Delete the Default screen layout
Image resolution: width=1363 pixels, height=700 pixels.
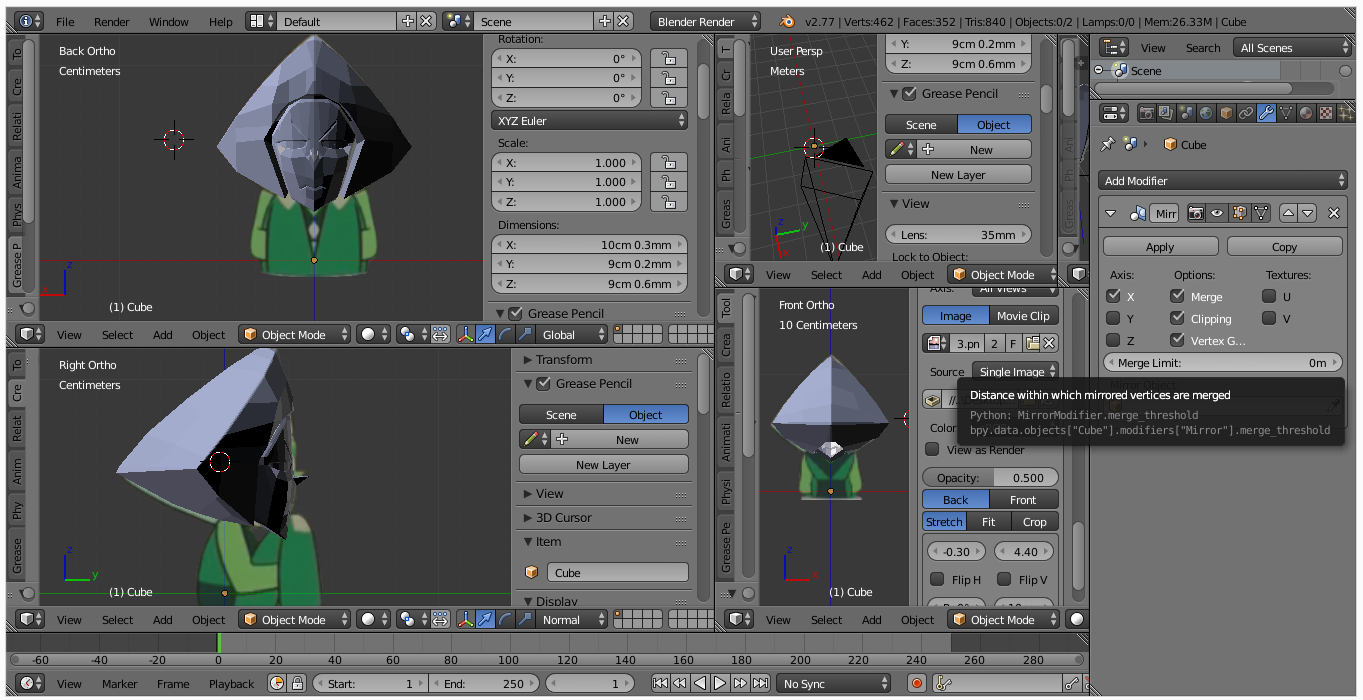coord(426,21)
